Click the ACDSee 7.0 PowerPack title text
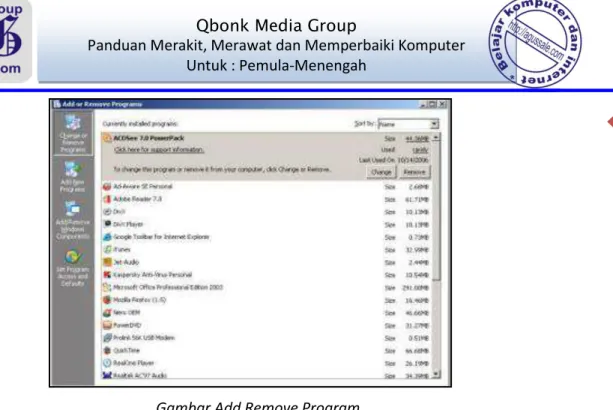This screenshot has width=613, height=410. coord(149,138)
